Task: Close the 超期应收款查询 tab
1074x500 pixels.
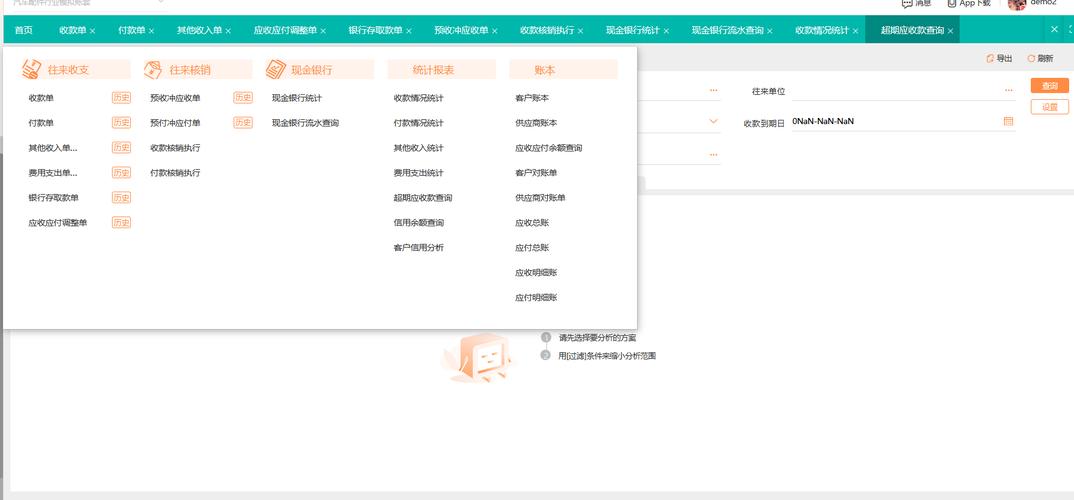Action: point(950,31)
